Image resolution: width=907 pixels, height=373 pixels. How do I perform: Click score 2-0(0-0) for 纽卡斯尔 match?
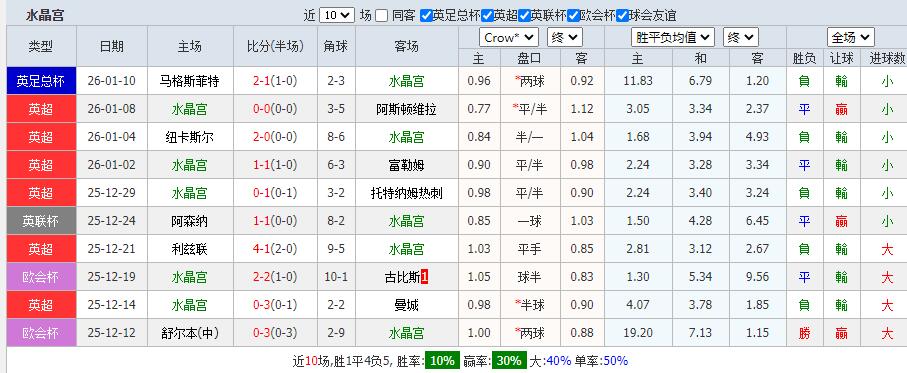pyautogui.click(x=275, y=137)
